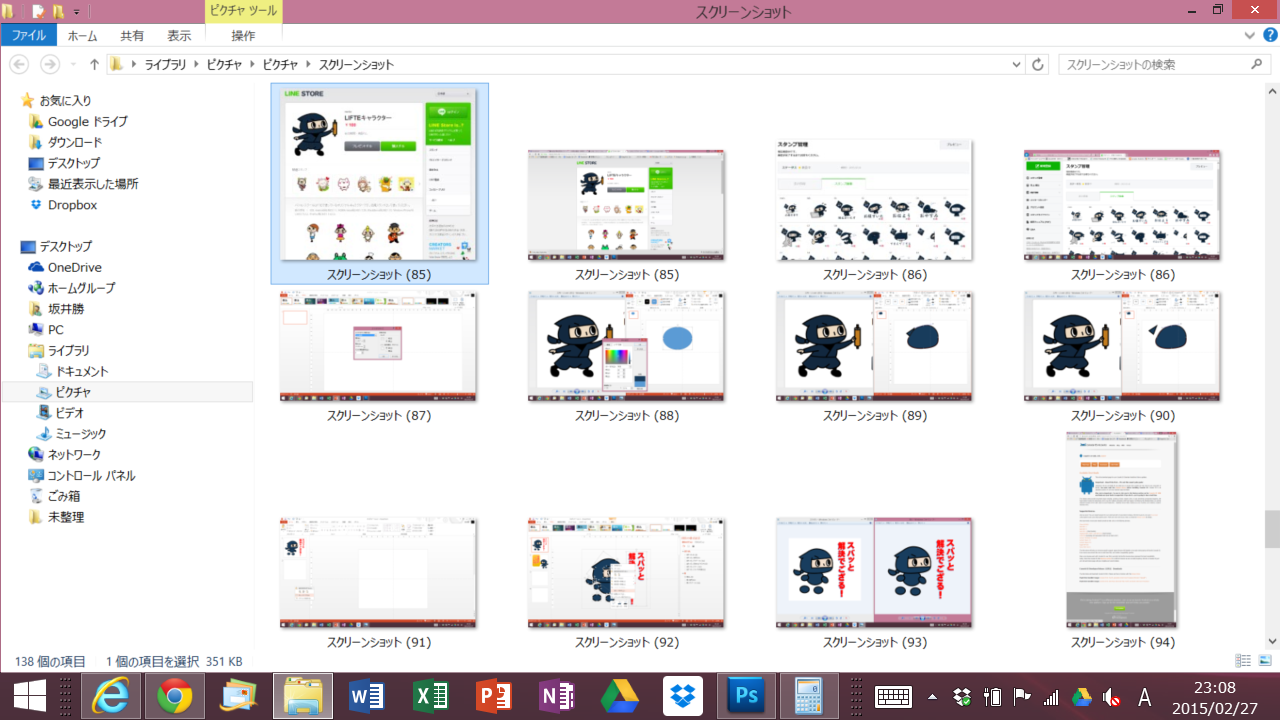This screenshot has height=720, width=1280.
Task: Open Google ドライブ under Favorites
Action: (88, 121)
